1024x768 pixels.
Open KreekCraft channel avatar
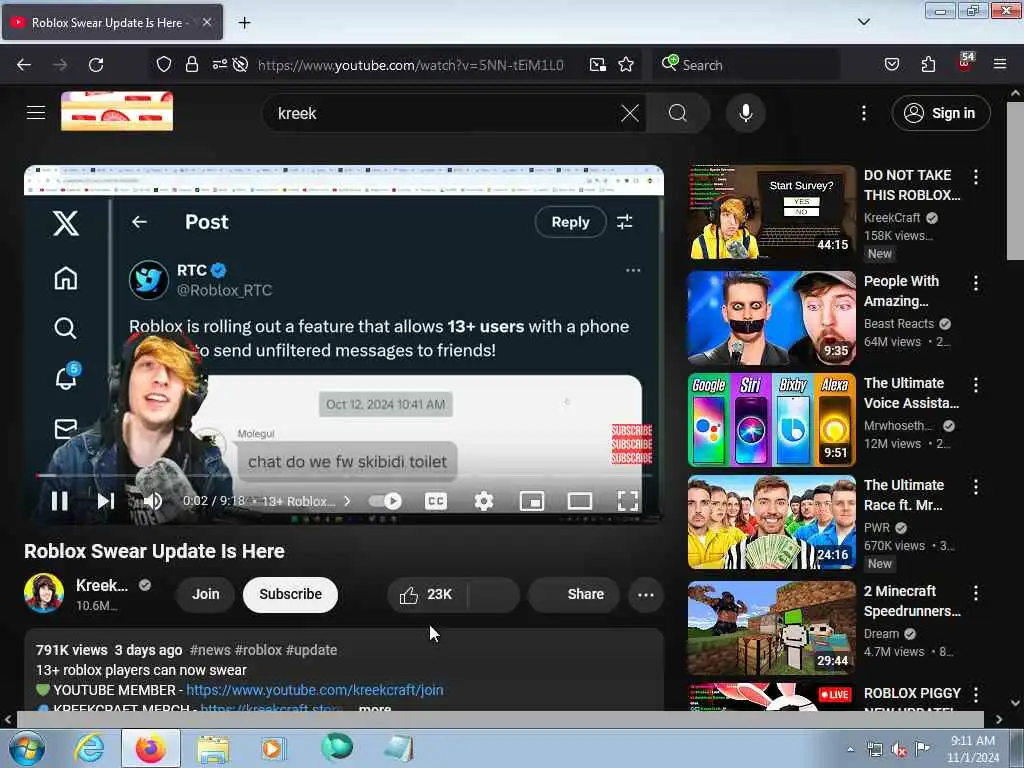(x=44, y=593)
